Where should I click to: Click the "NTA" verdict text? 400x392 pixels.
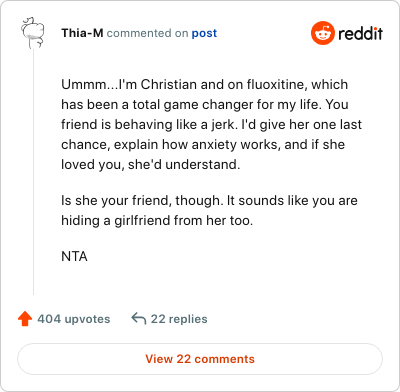click(74, 256)
